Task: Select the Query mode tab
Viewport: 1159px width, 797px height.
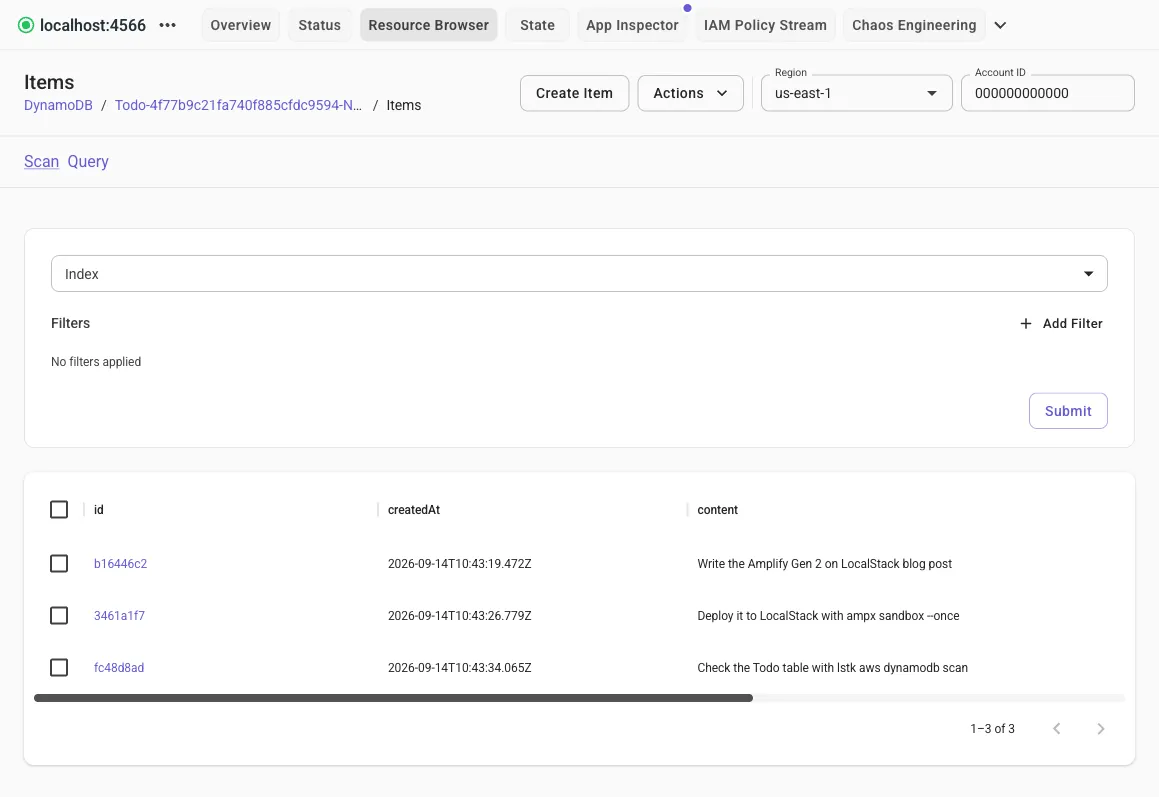Action: point(88,161)
